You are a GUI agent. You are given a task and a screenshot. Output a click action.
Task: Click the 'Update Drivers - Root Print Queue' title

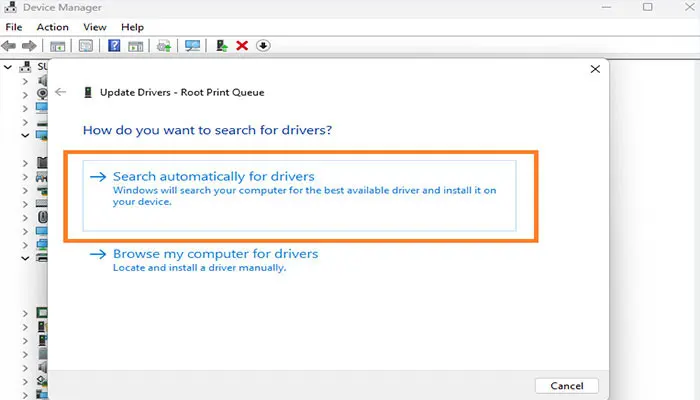(x=182, y=92)
